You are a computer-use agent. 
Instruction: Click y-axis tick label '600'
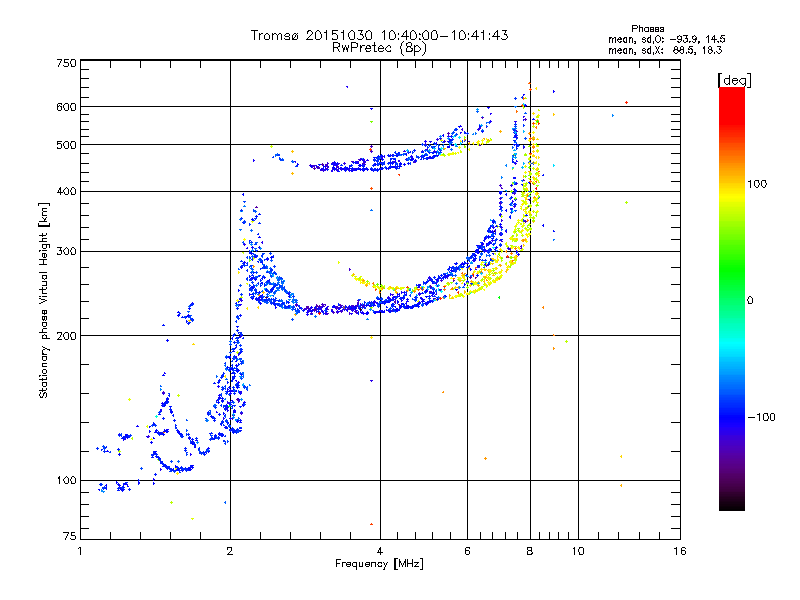pyautogui.click(x=66, y=107)
